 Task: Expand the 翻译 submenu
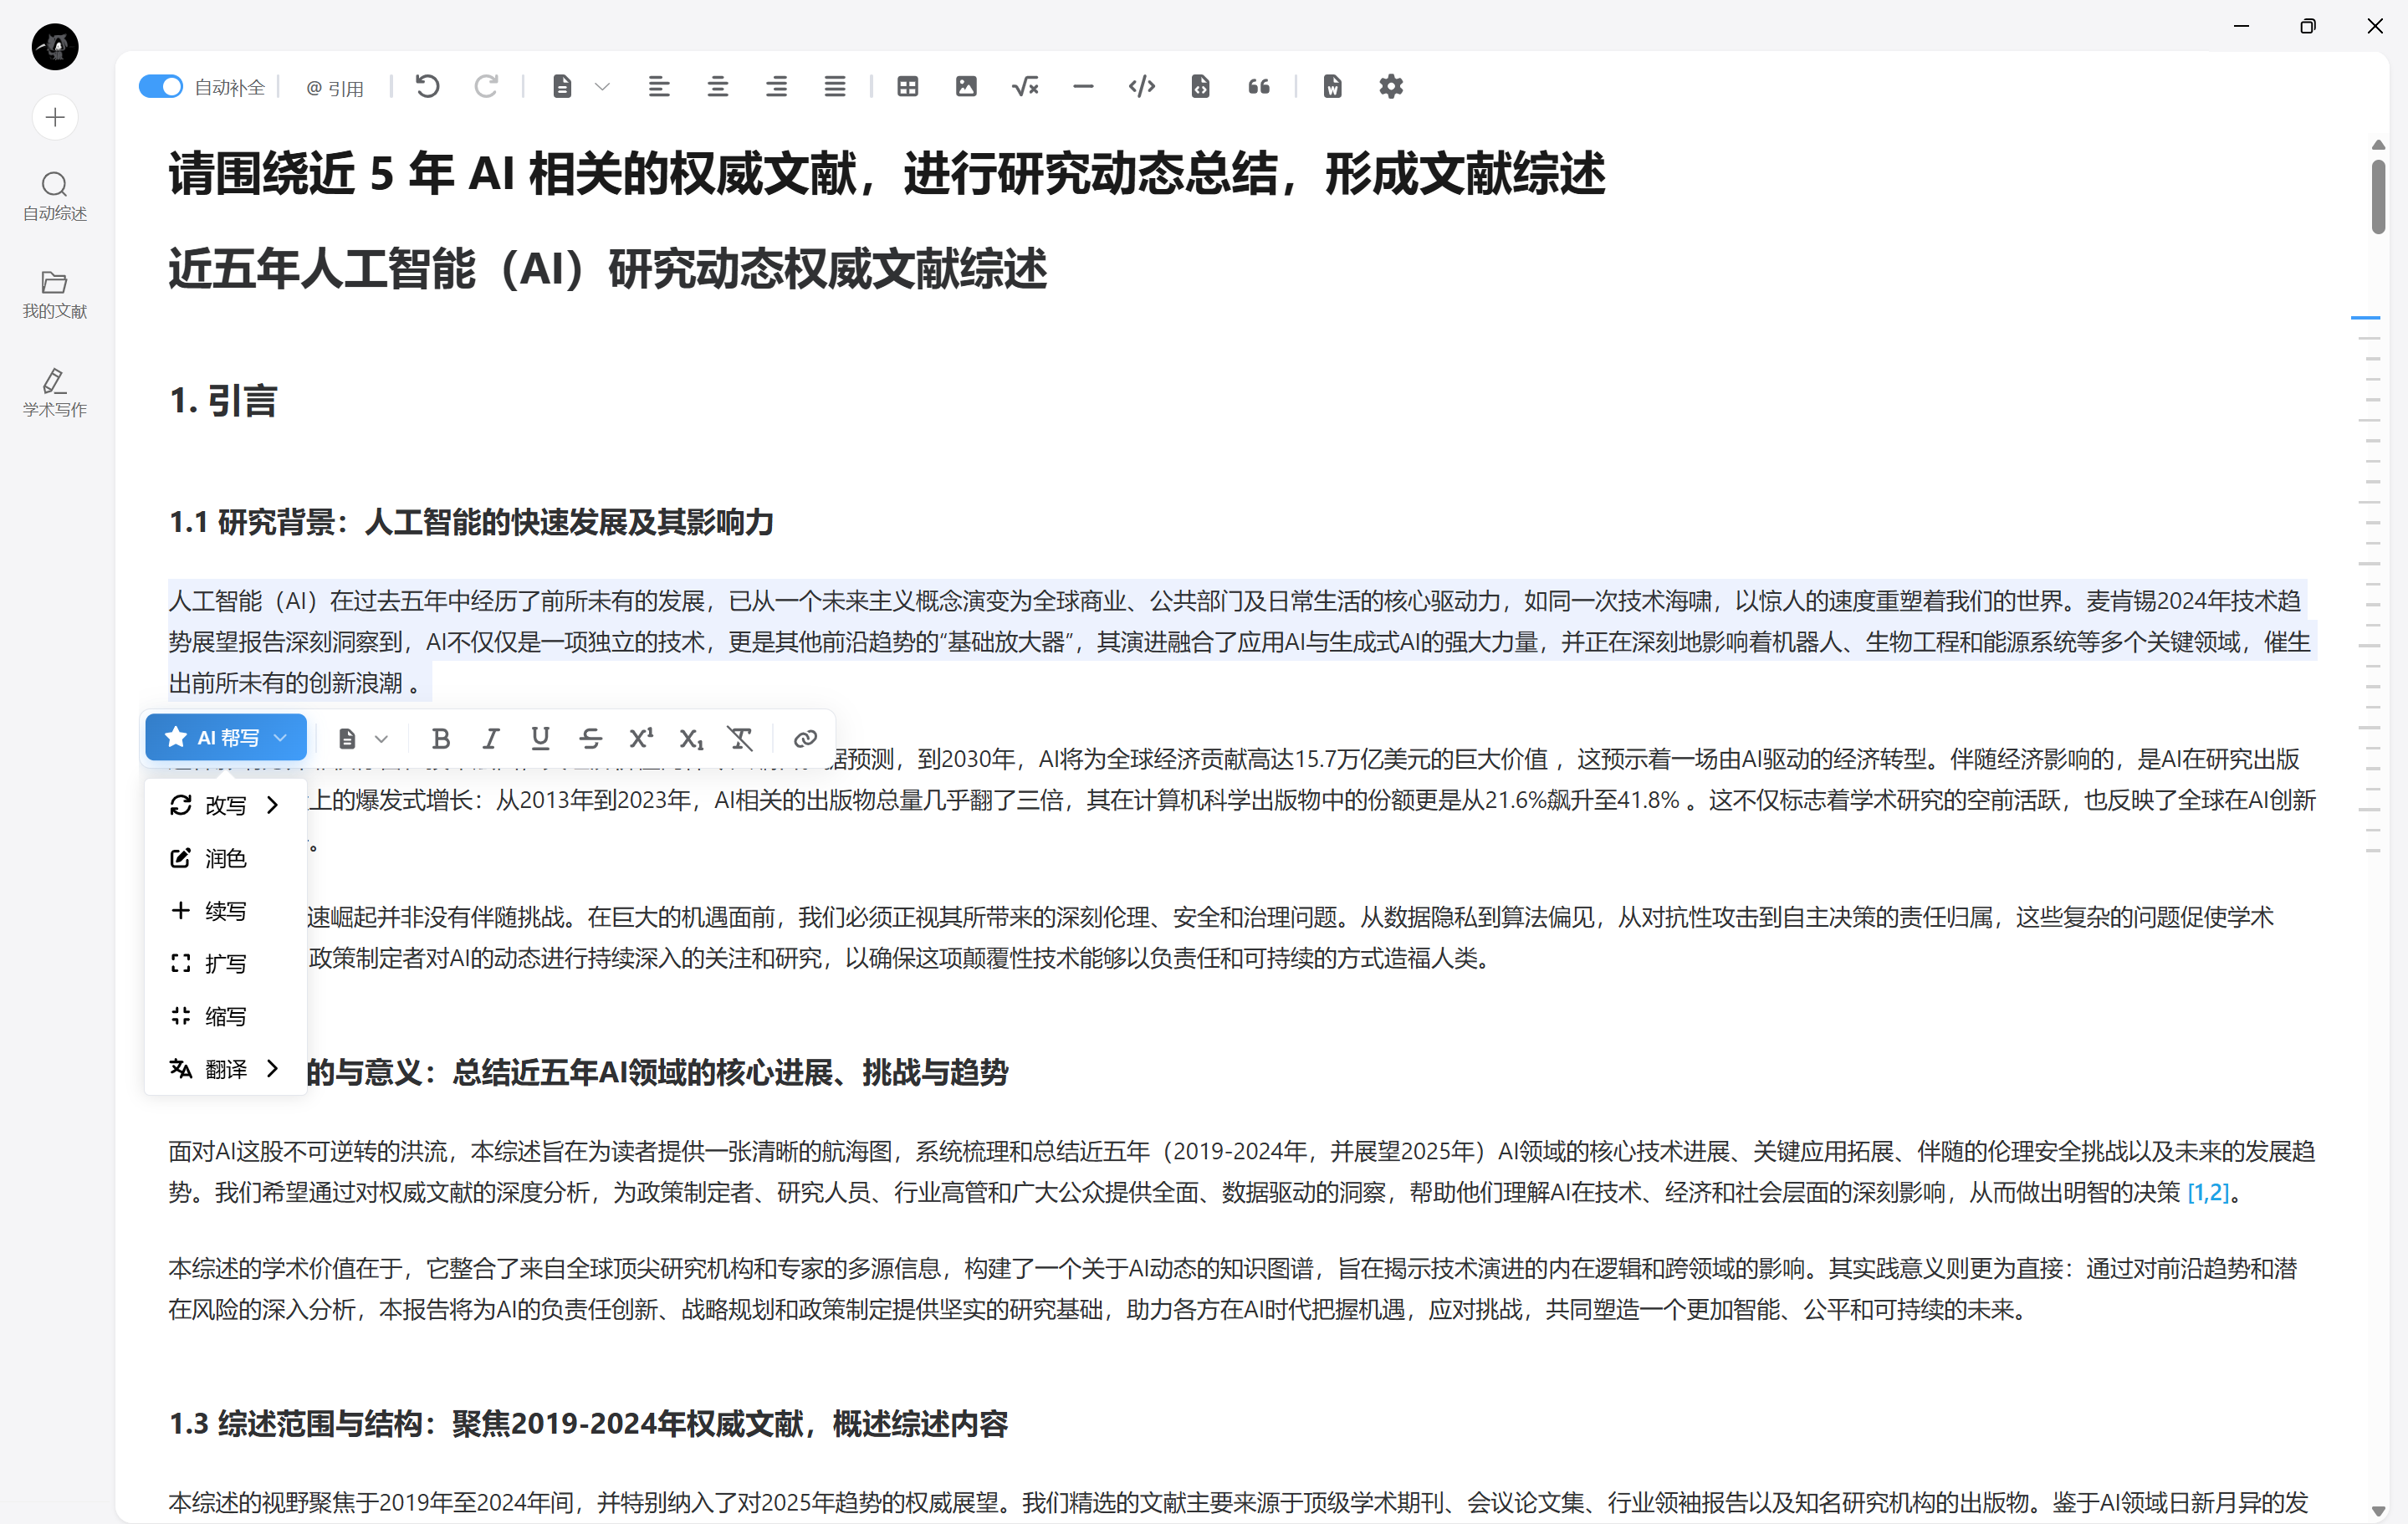tap(226, 1069)
